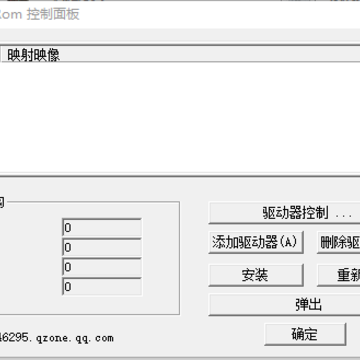Click the 映射映像 column header

pyautogui.click(x=180, y=54)
